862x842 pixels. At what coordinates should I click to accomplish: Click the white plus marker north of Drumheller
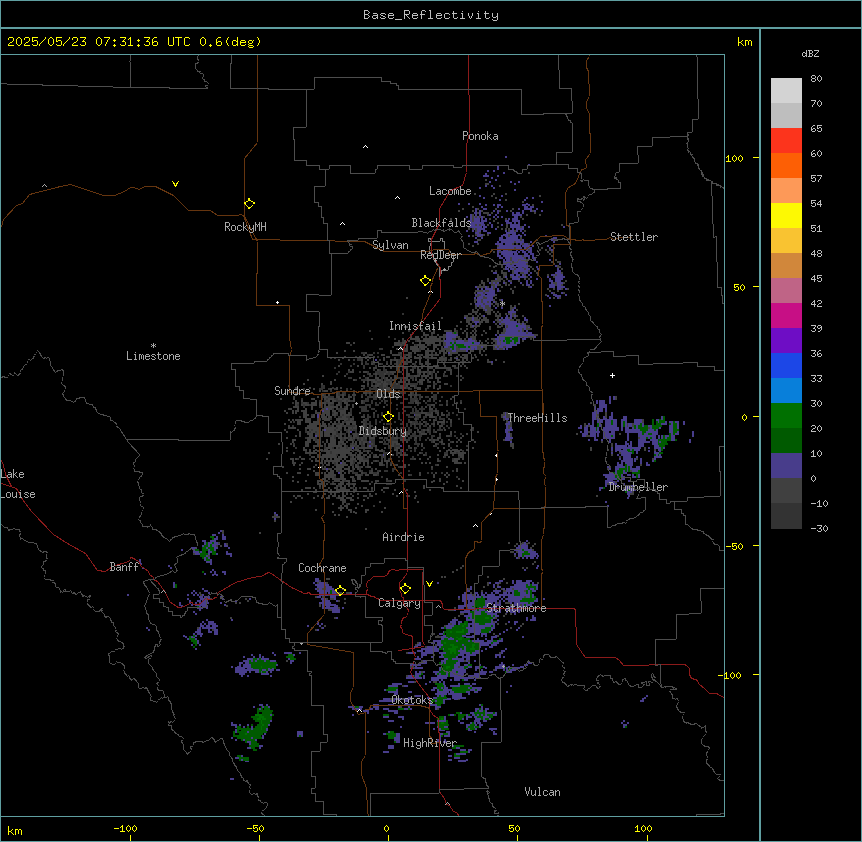[x=612, y=375]
